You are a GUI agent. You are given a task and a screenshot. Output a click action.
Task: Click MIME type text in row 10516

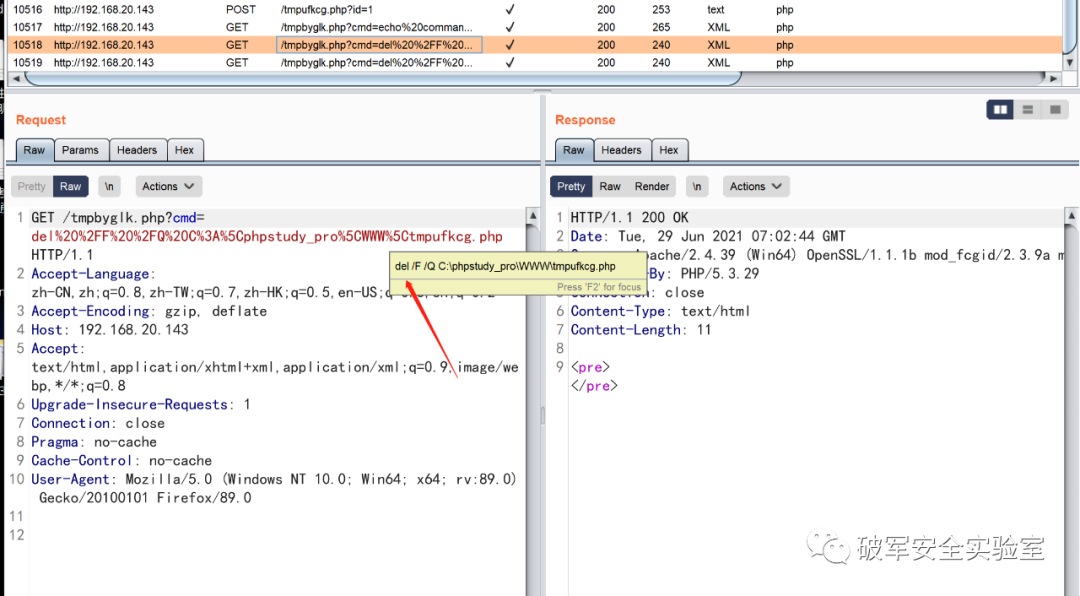click(x=716, y=10)
